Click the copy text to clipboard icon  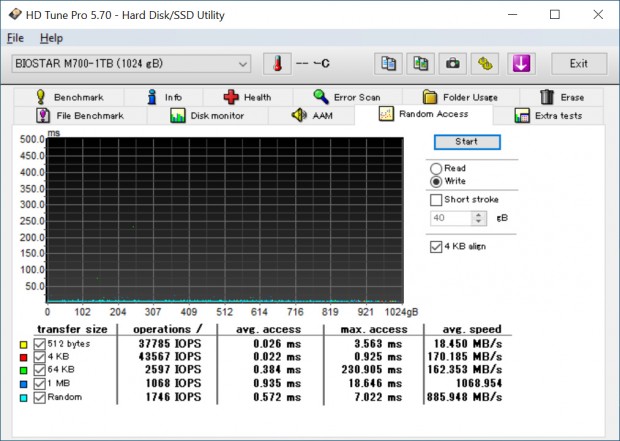coord(389,64)
